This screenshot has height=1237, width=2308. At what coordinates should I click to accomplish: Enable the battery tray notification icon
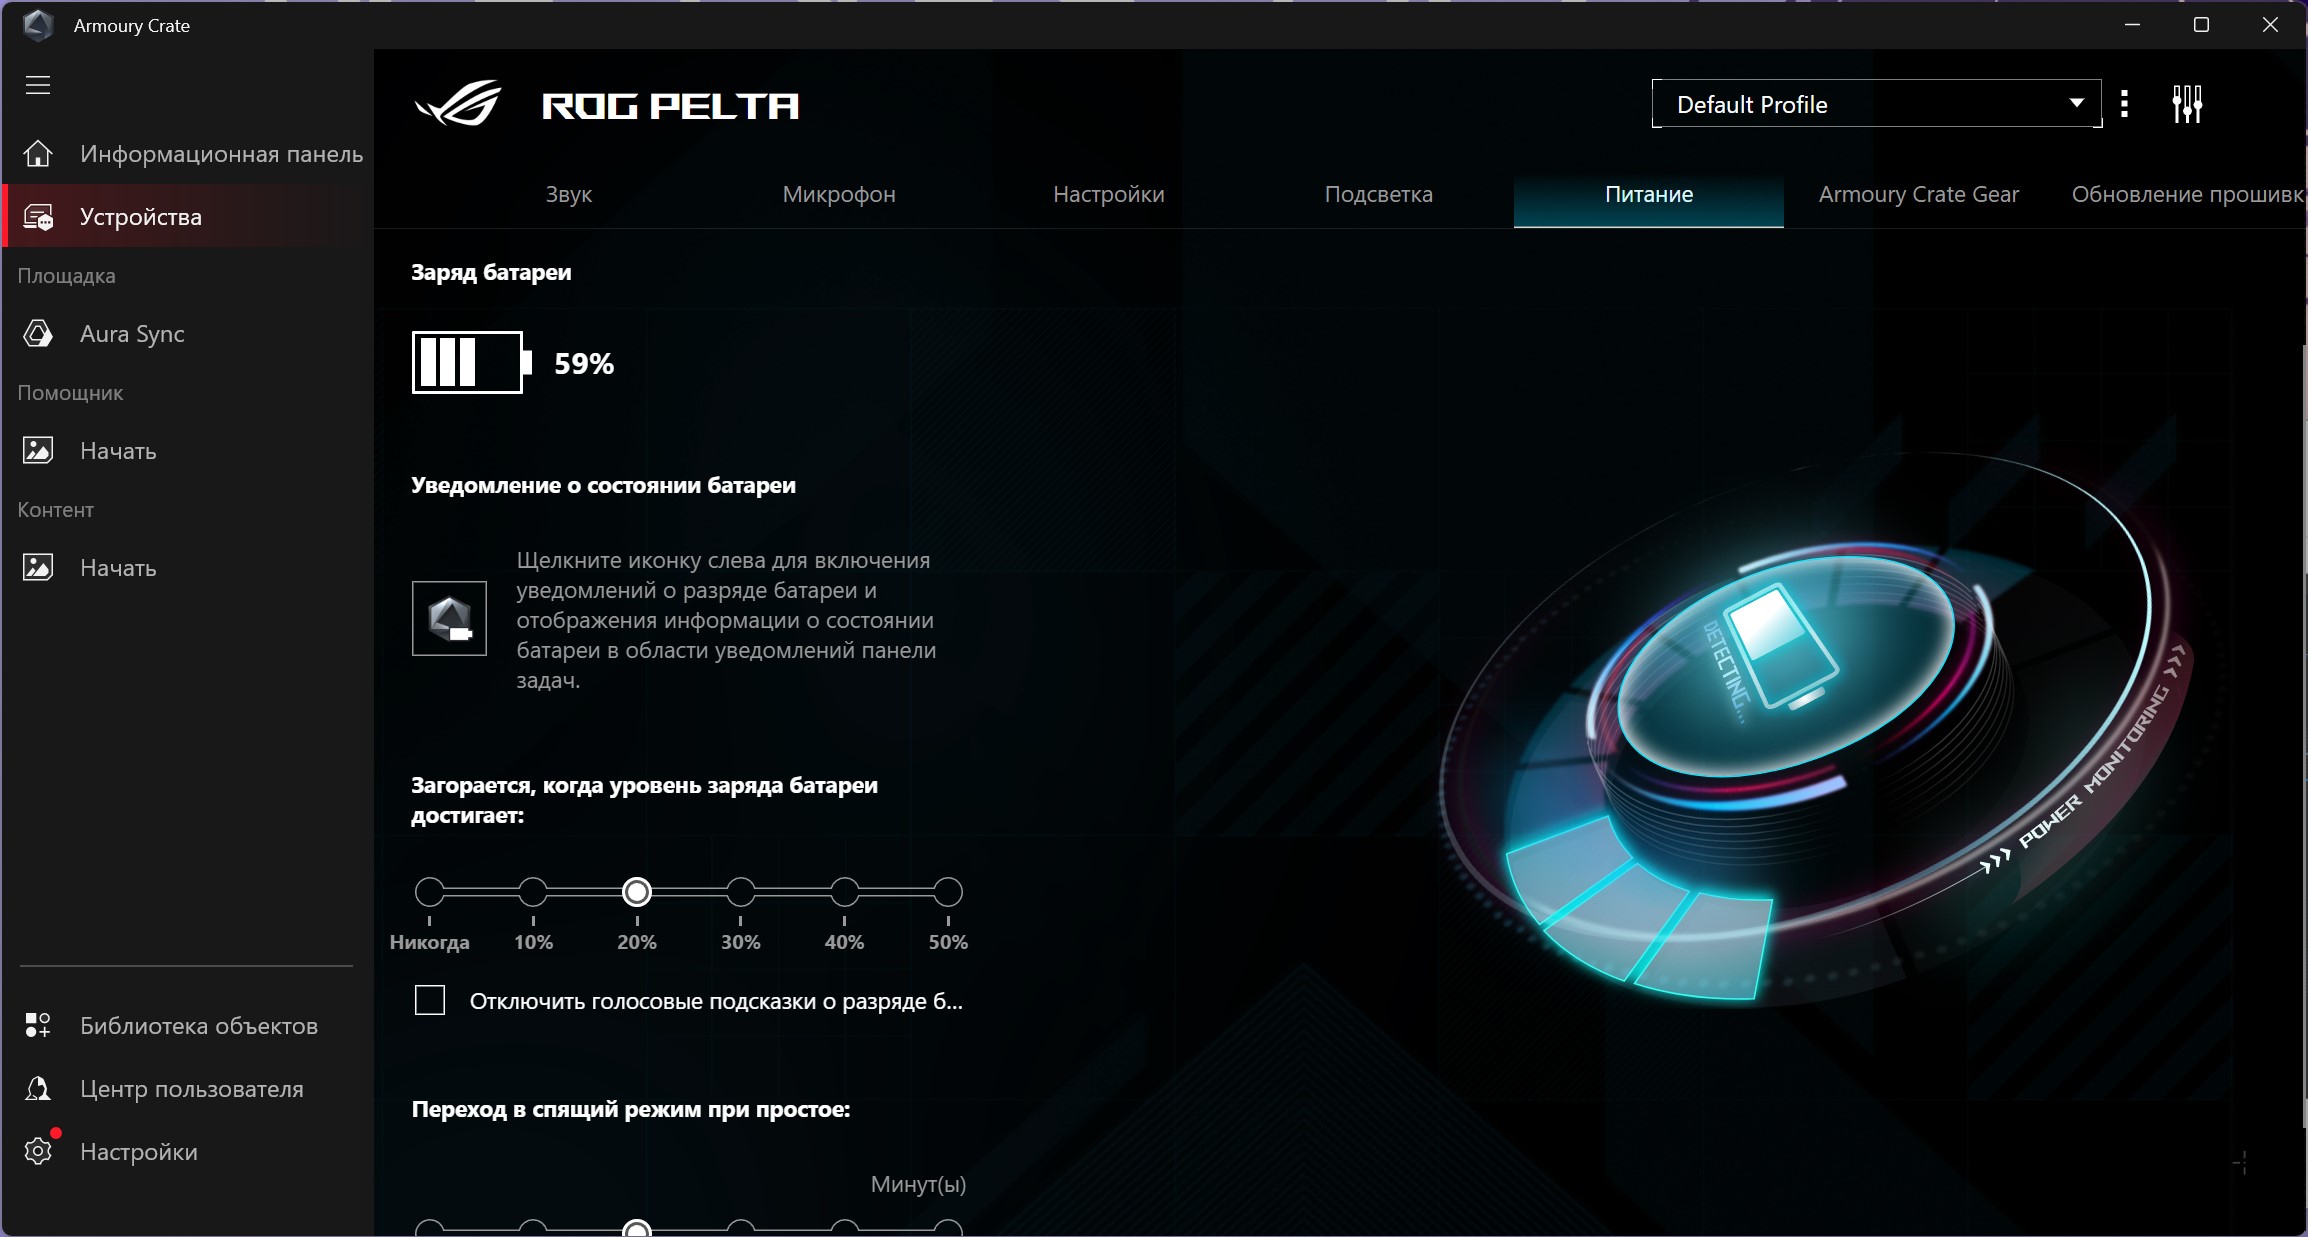coord(449,619)
